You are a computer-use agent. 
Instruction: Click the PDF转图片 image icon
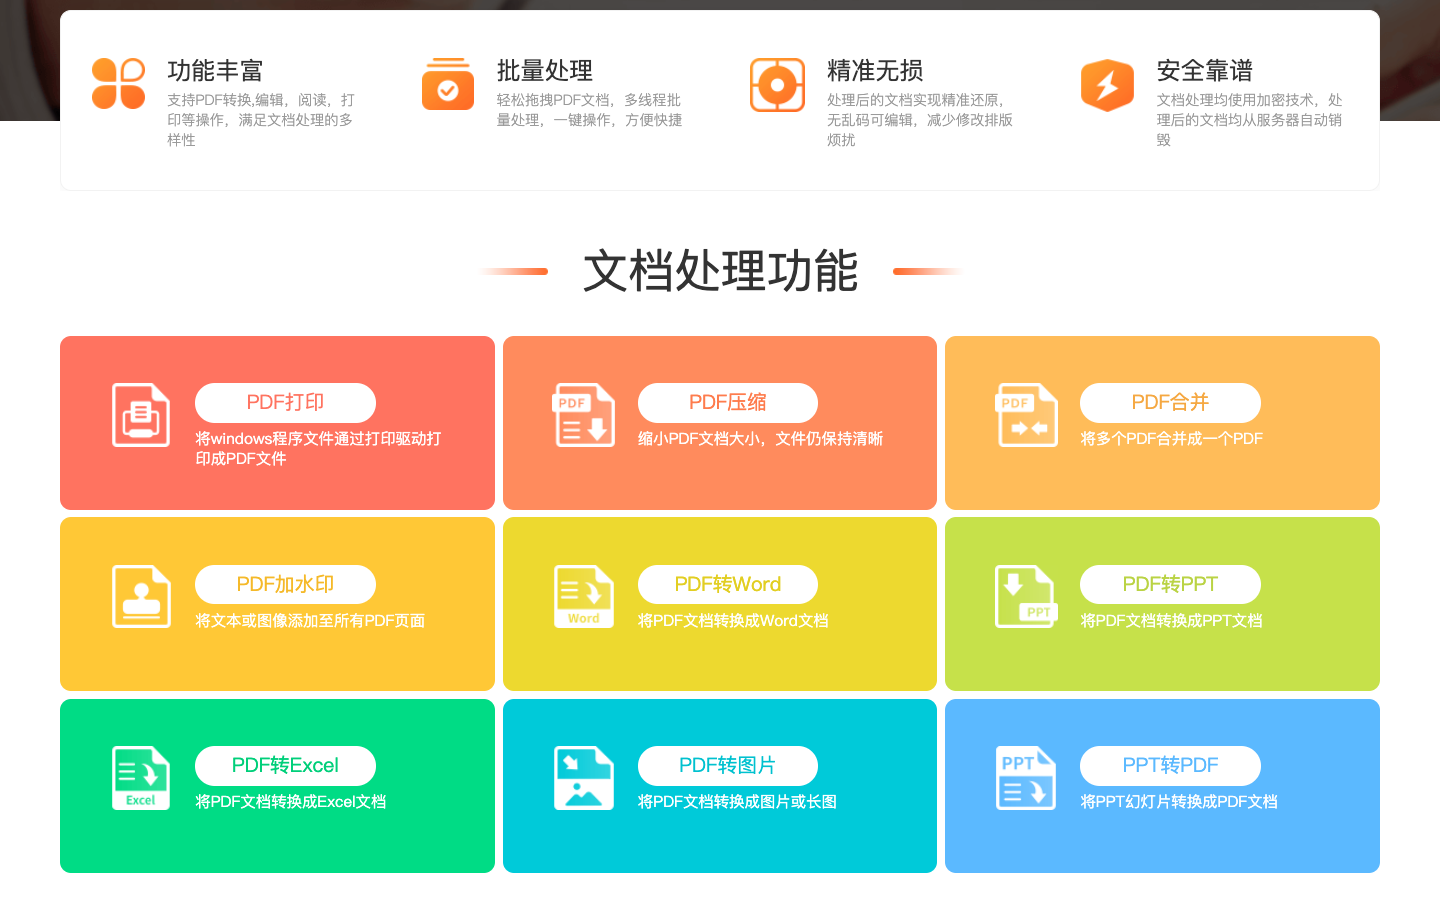[x=583, y=777]
